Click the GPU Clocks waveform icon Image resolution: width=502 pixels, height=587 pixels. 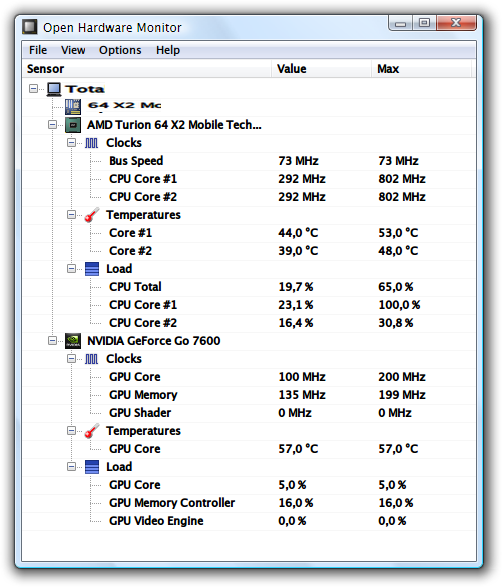click(91, 359)
